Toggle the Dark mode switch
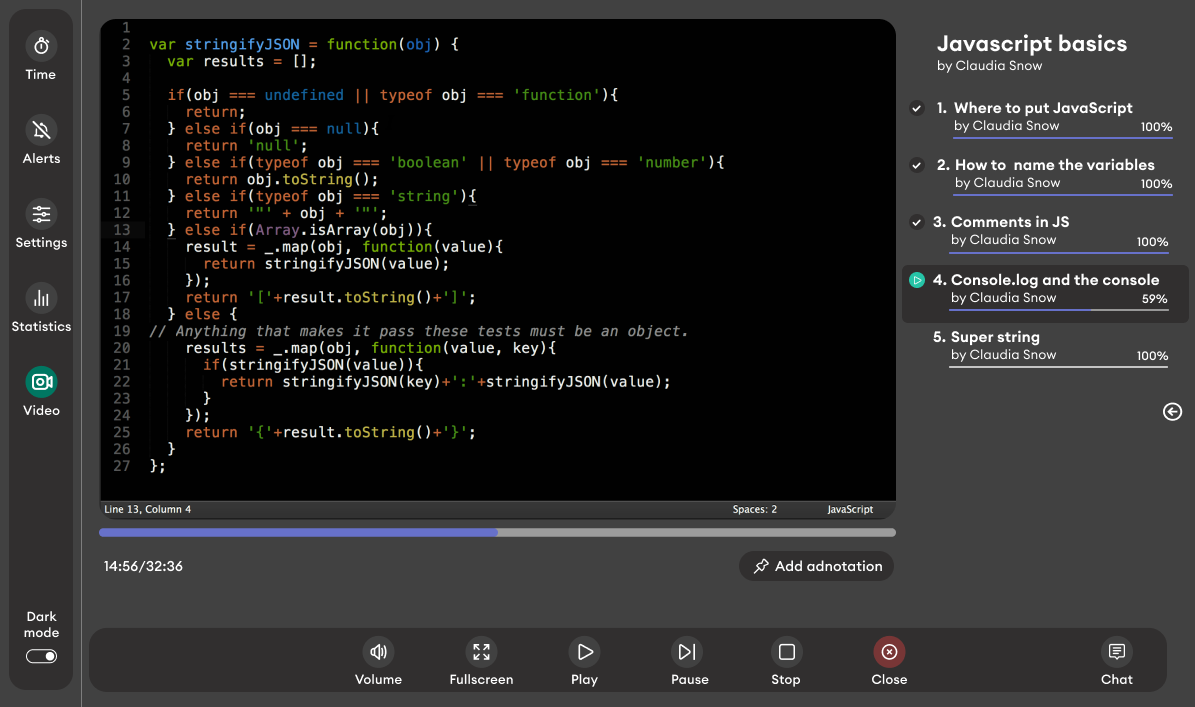Viewport: 1195px width, 707px height. [41, 656]
